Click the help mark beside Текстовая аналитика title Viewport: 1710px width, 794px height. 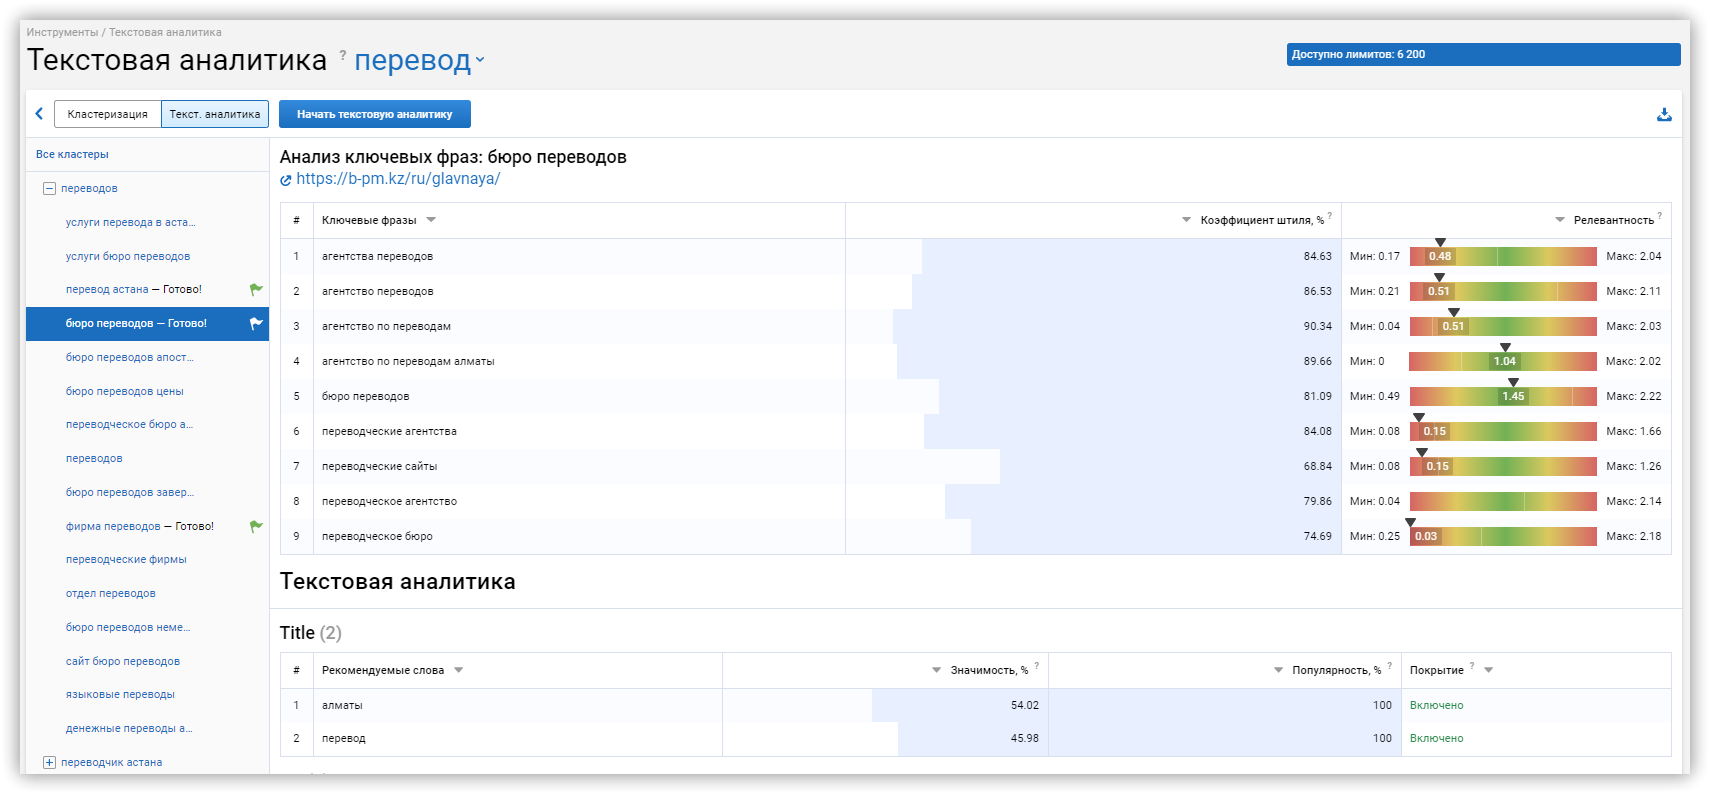coord(343,55)
